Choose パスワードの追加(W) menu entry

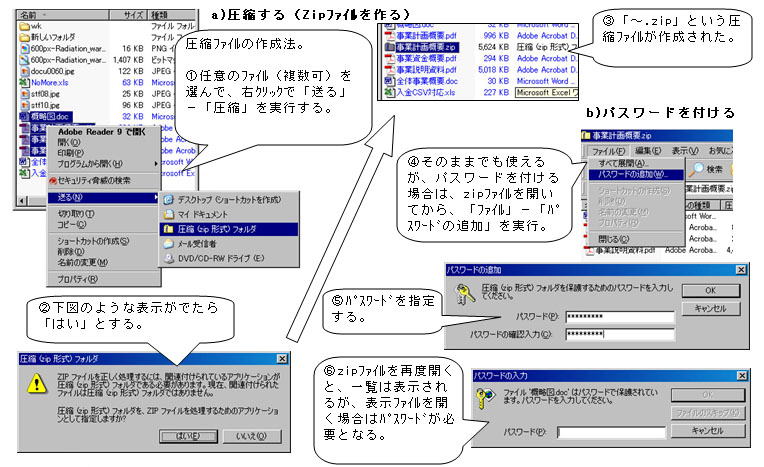click(635, 174)
